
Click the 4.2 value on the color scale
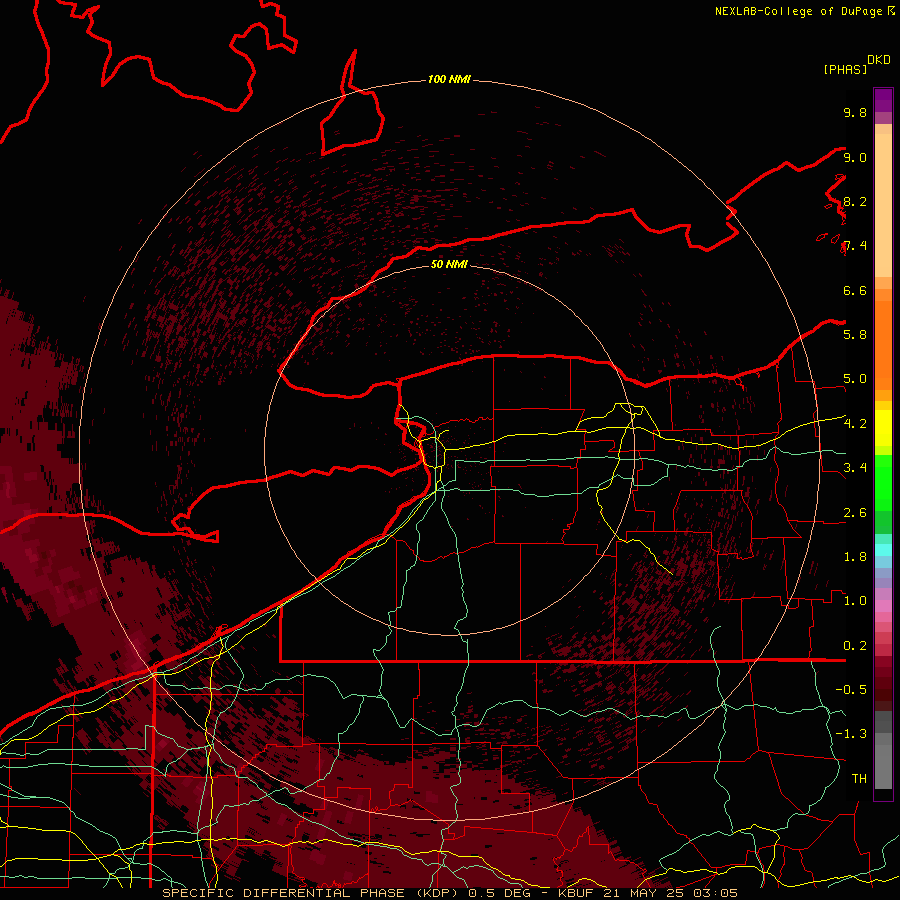[x=855, y=424]
